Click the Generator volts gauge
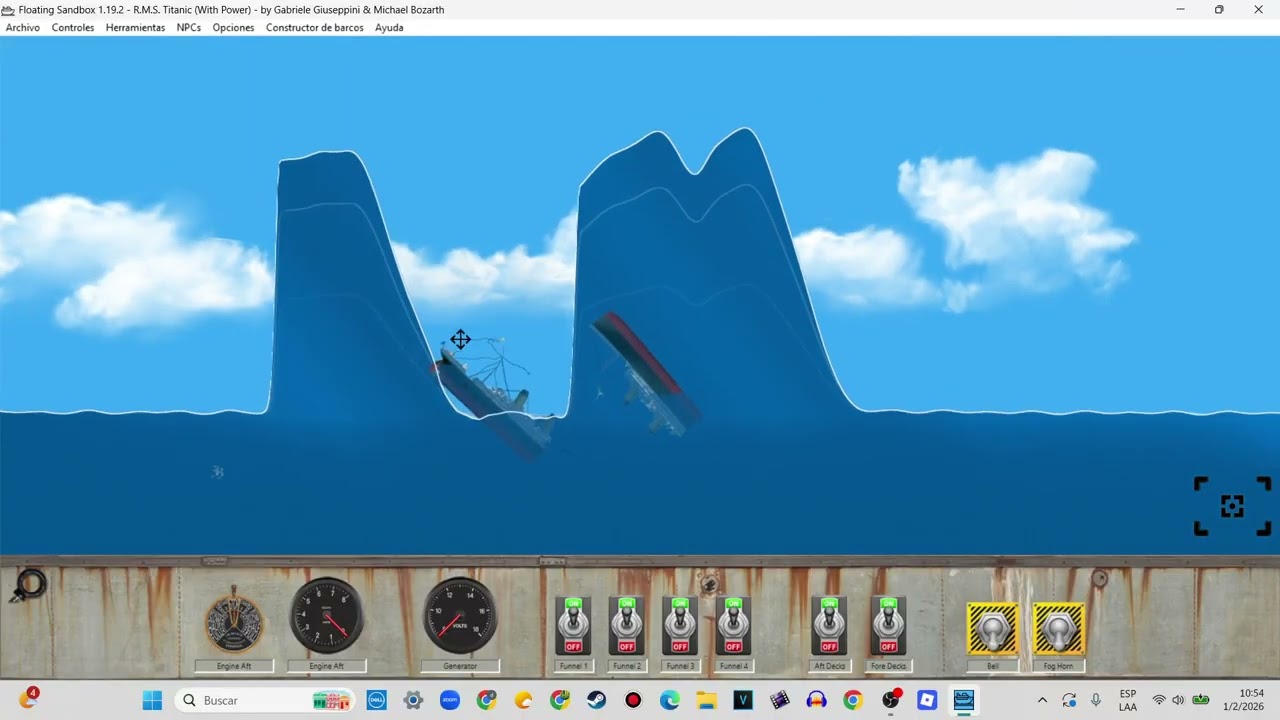 point(460,616)
